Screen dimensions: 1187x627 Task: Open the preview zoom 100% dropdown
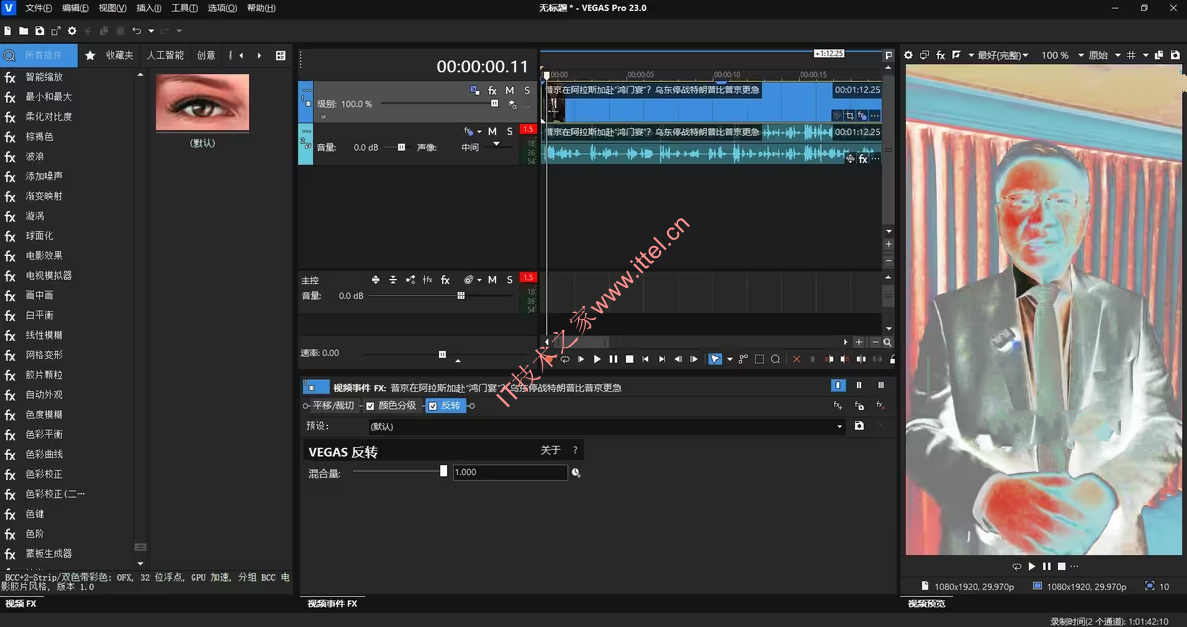(x=1061, y=56)
